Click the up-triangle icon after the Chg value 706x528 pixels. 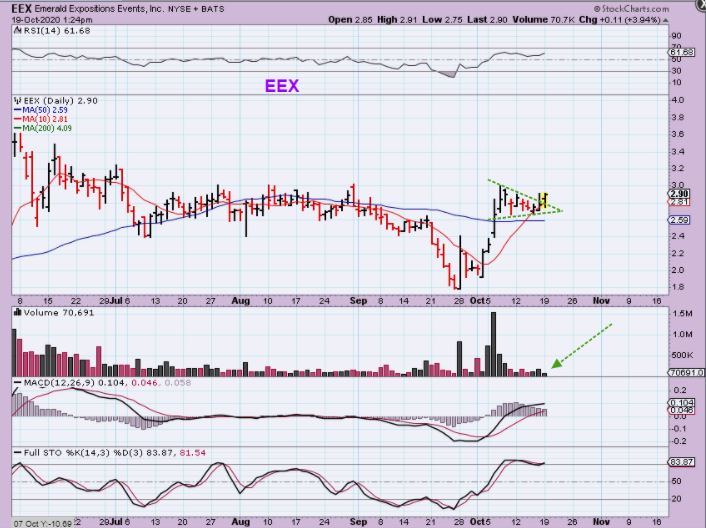[665, 20]
